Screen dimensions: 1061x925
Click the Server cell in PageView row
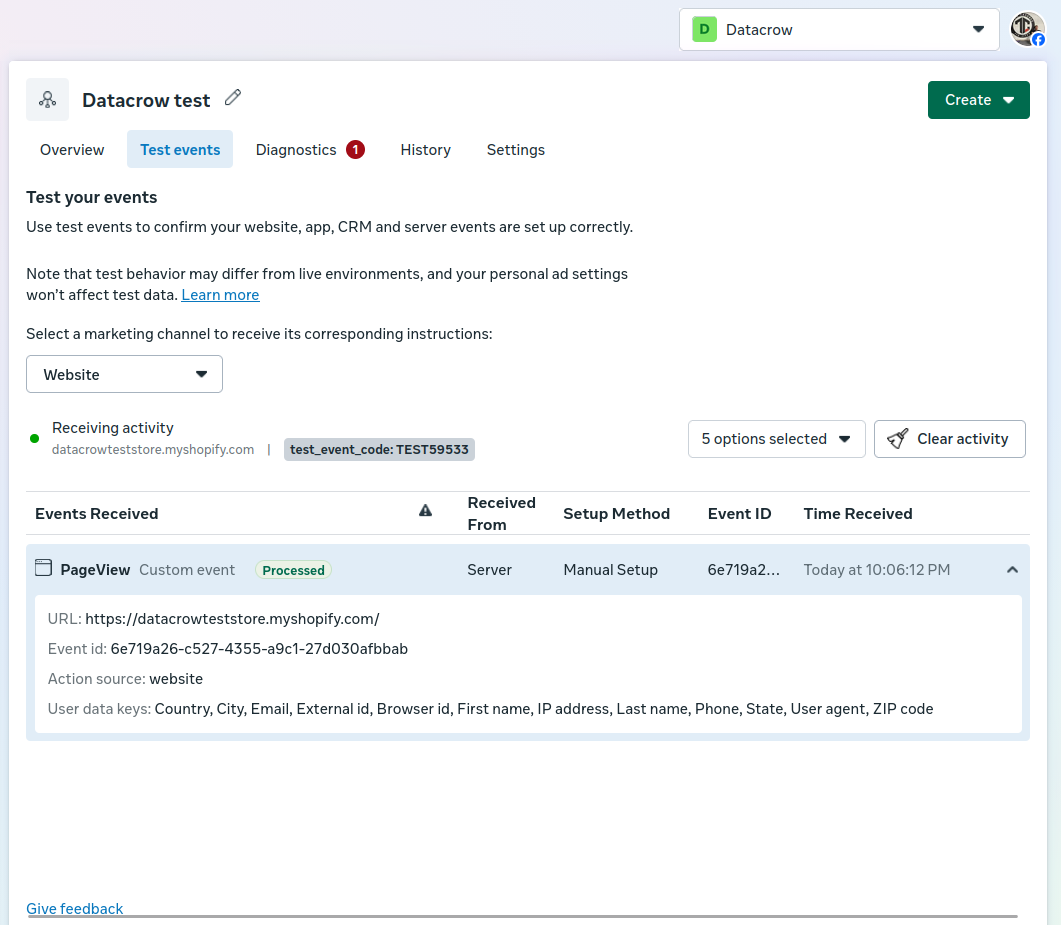click(489, 570)
